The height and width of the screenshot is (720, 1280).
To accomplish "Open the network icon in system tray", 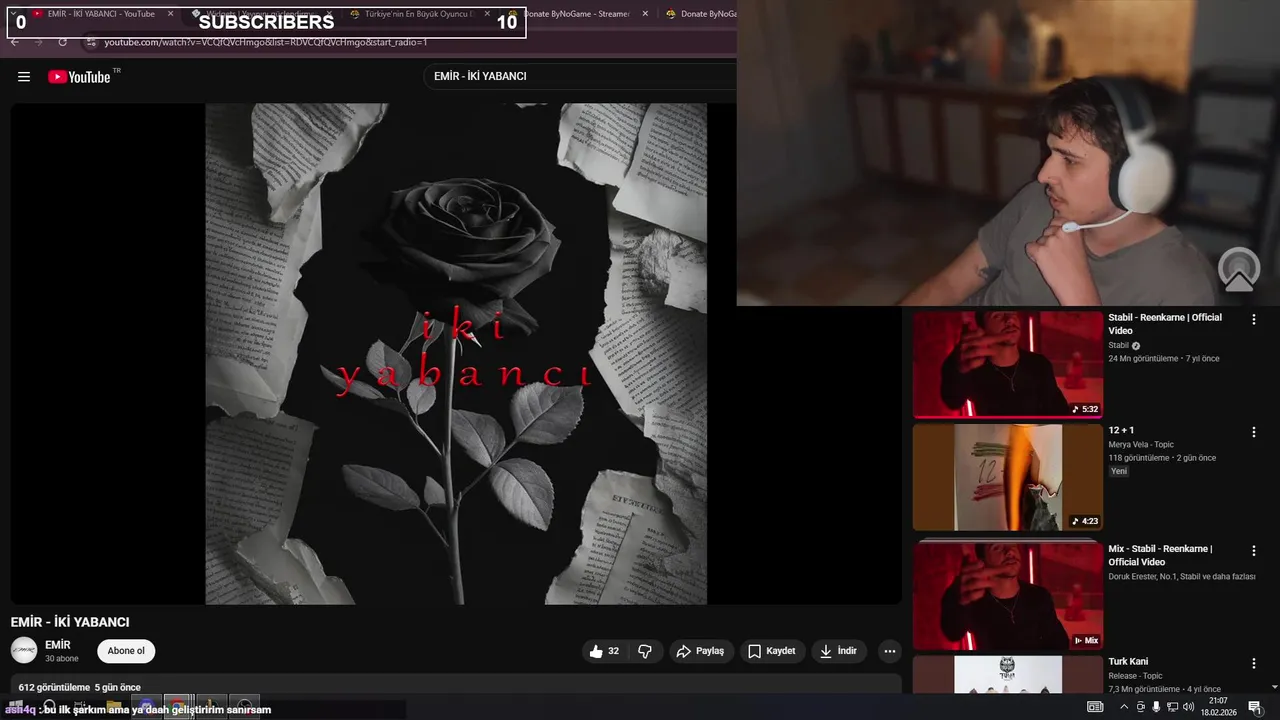I will (1172, 707).
